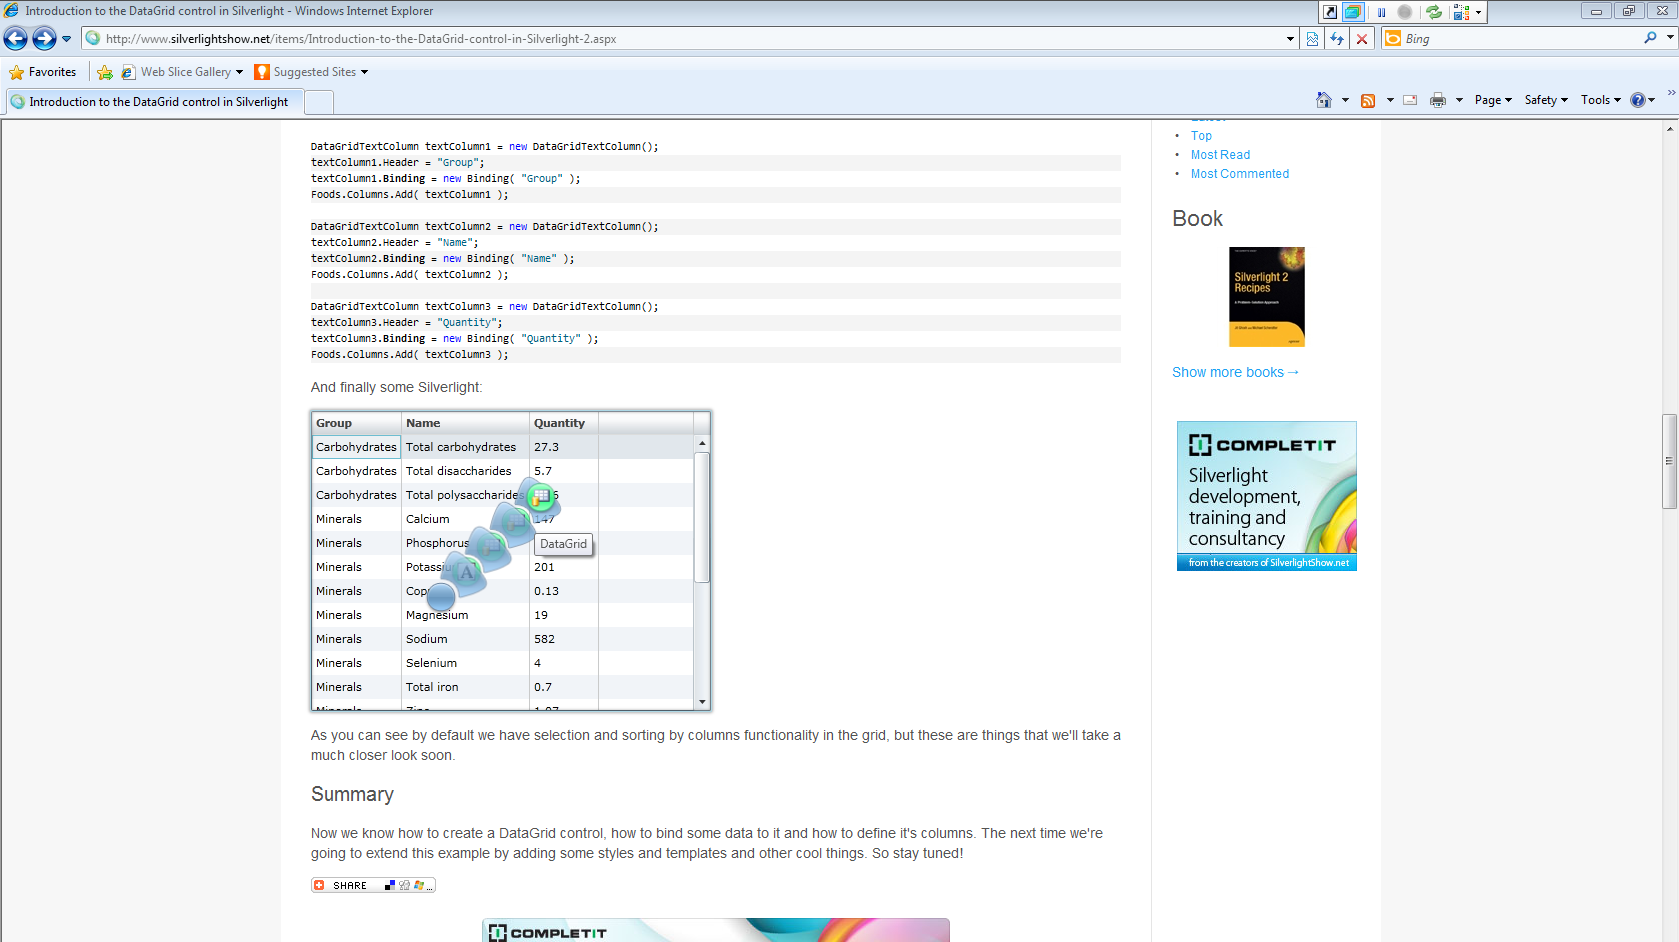Open the Safety dropdown menu
Image resolution: width=1679 pixels, height=942 pixels.
pos(1546,100)
